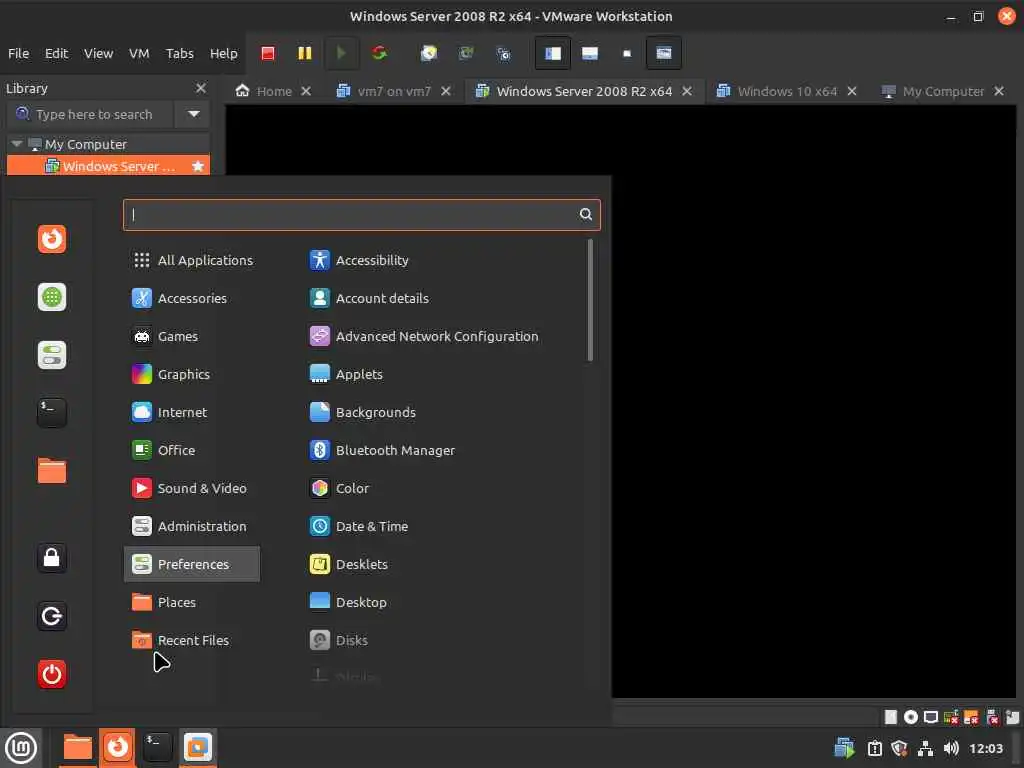
Task: Enter full screen mode via toolbar icon
Action: click(627, 54)
